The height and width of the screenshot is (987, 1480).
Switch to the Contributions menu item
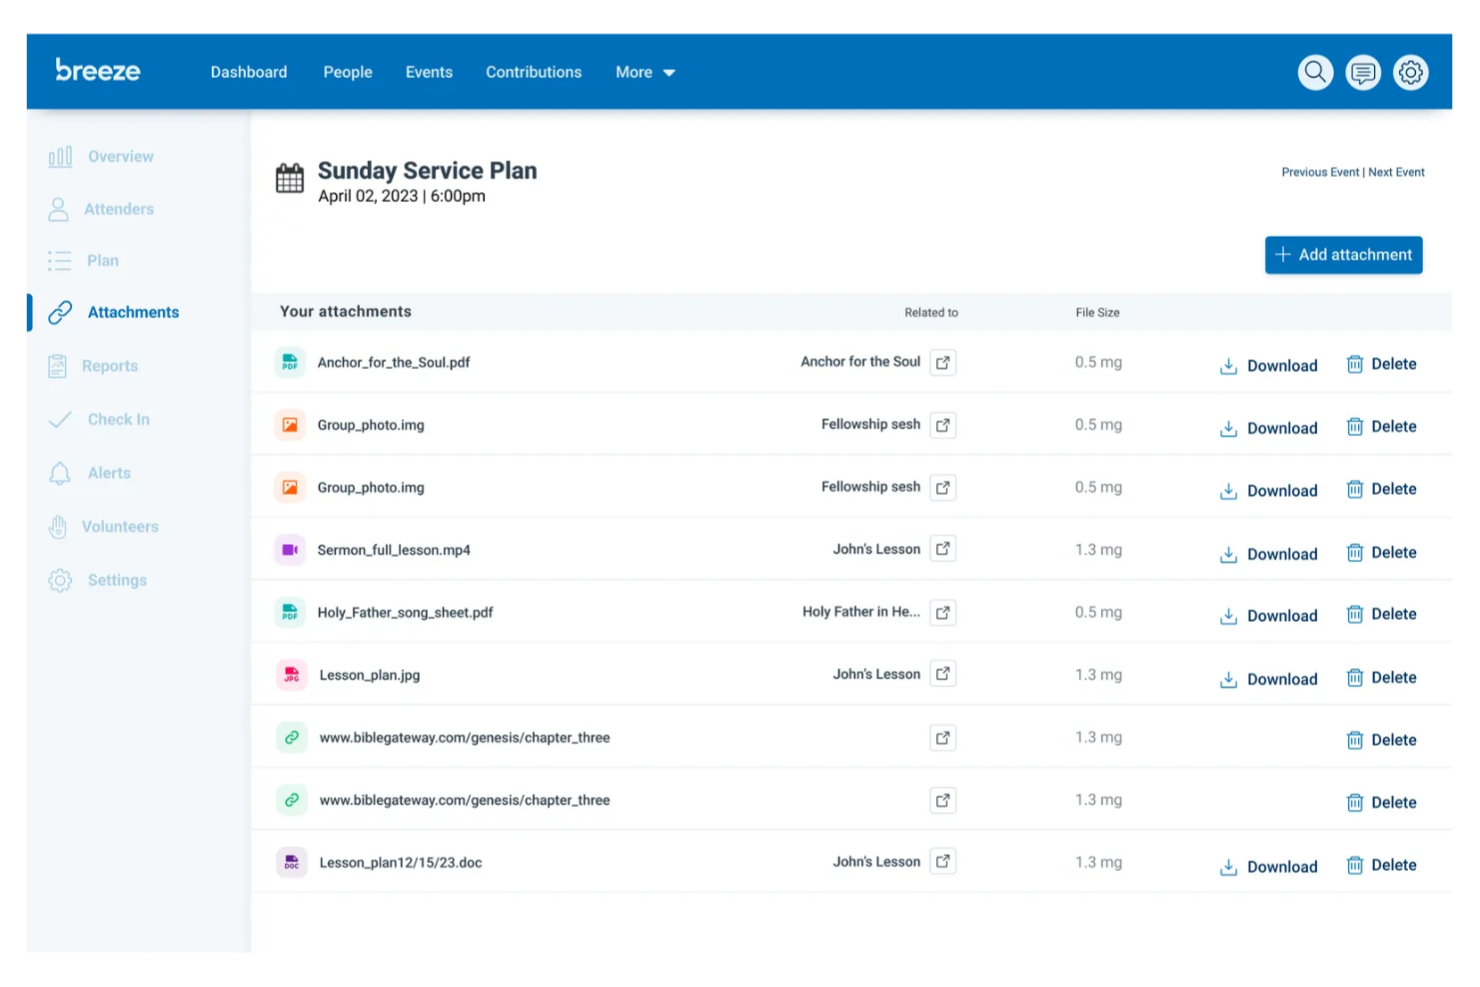click(533, 72)
